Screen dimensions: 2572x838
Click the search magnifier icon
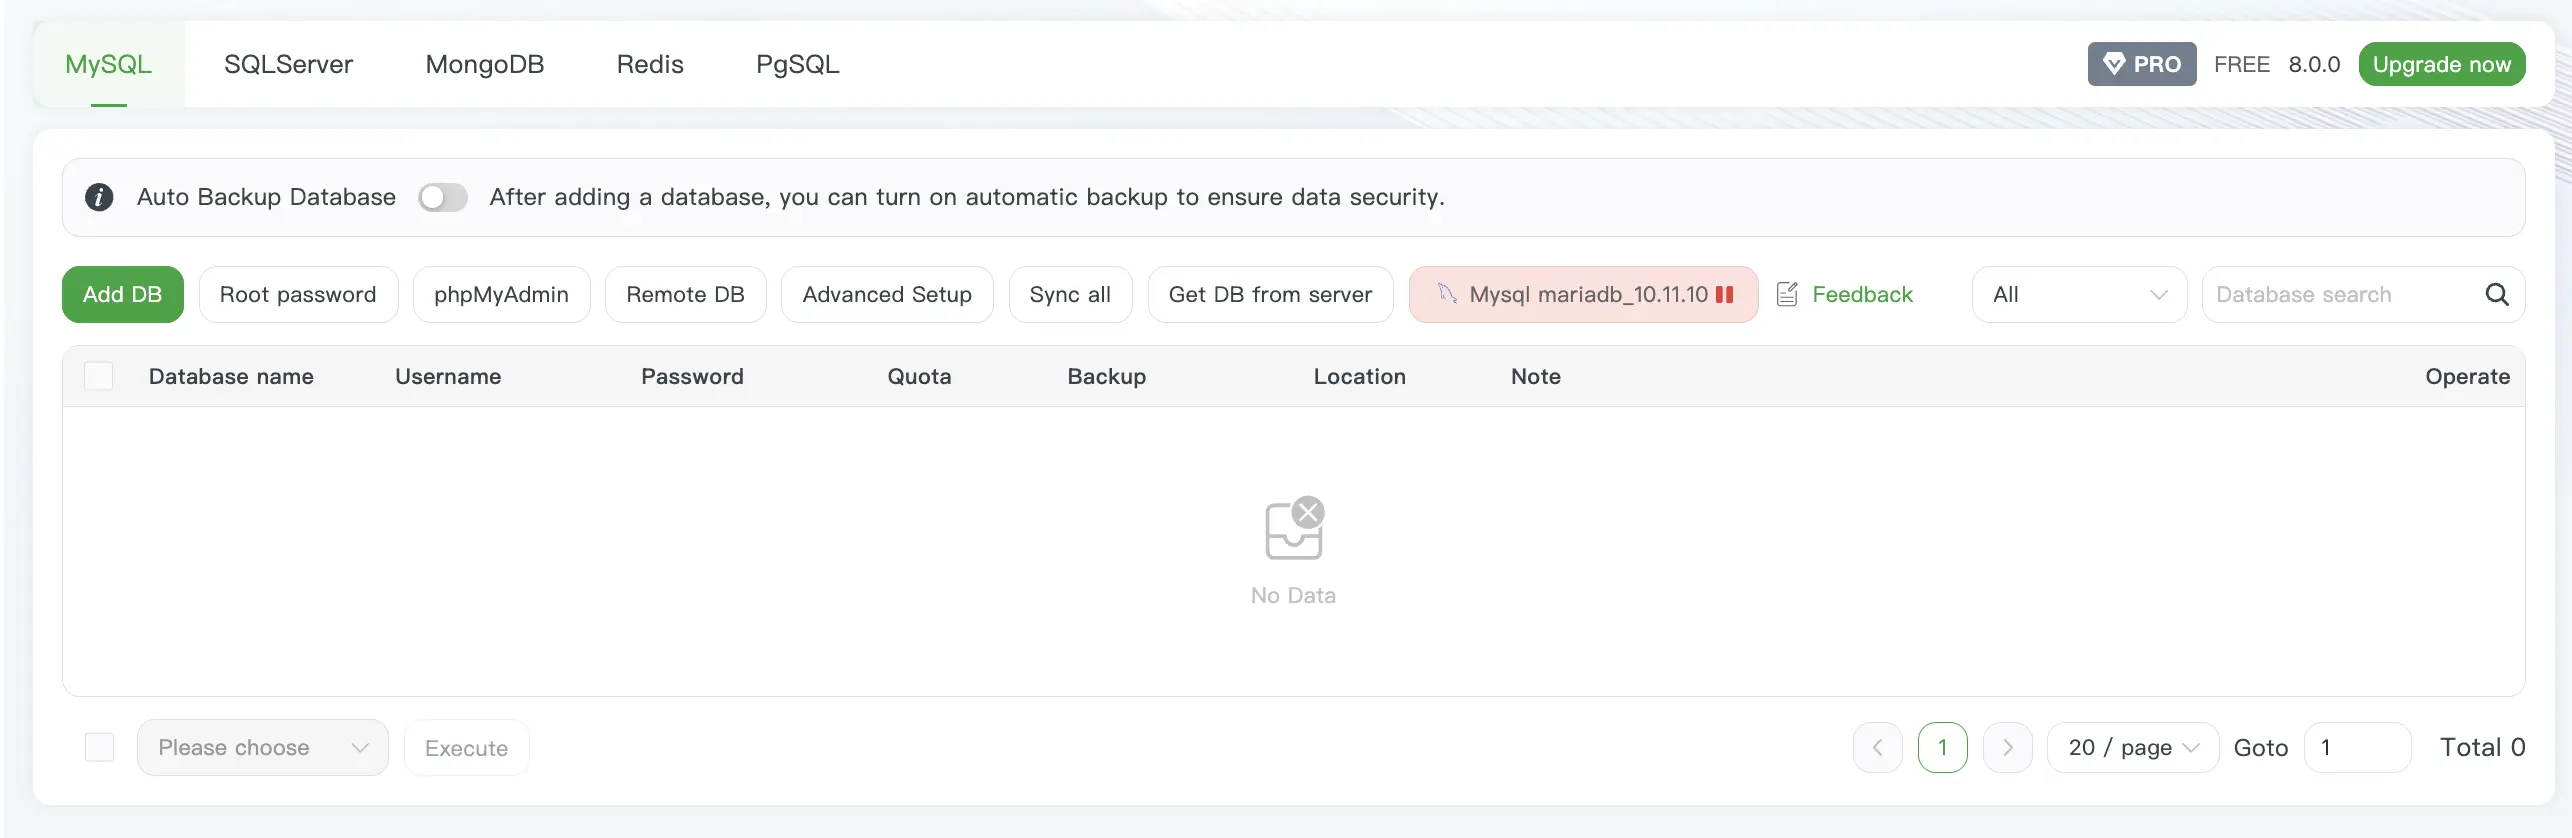point(2496,294)
